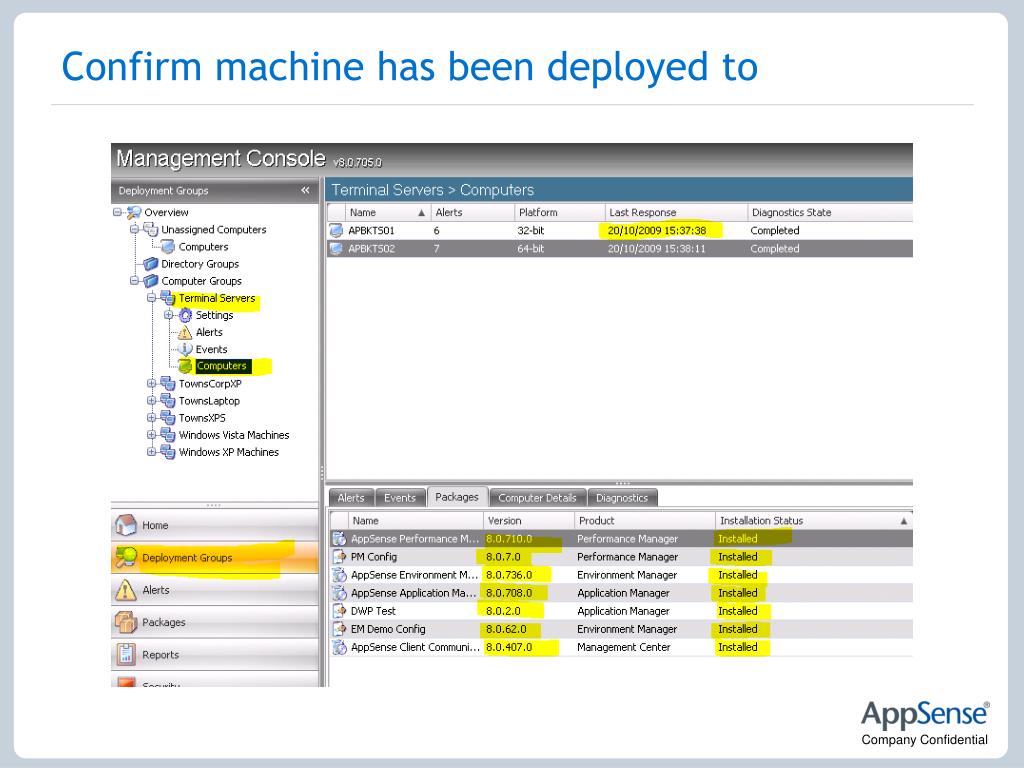Expand the TownsCorpXP group
The image size is (1024, 768).
(152, 383)
